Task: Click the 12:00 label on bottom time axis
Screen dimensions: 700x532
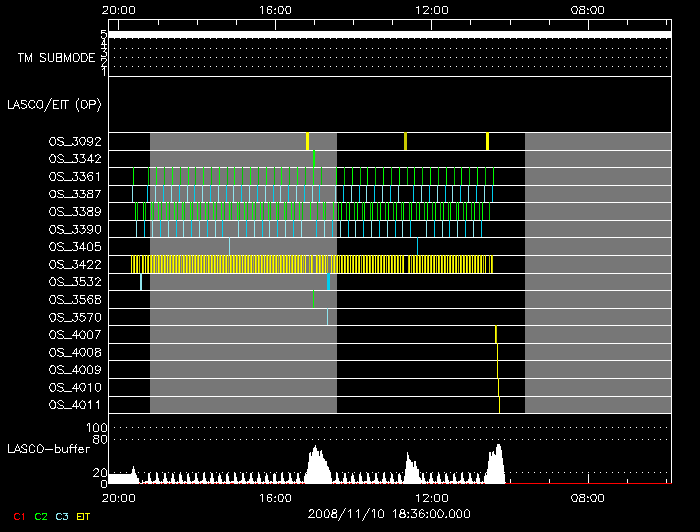Action: 431,497
